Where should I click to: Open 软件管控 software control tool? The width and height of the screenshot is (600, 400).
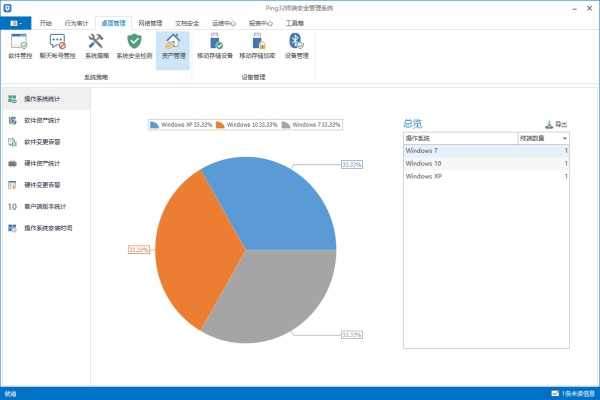coord(20,47)
